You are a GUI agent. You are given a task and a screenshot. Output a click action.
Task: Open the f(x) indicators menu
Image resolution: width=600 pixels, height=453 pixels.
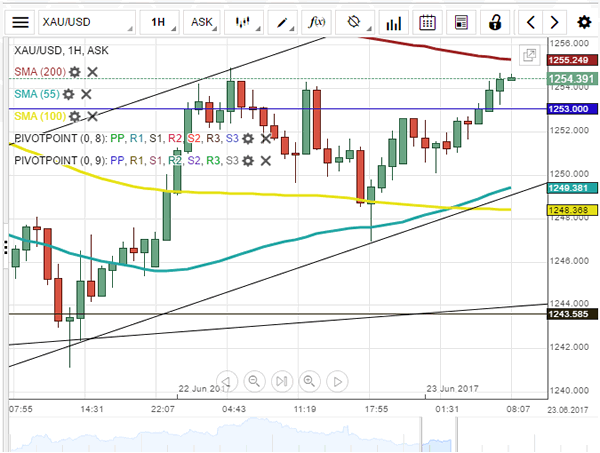click(317, 21)
